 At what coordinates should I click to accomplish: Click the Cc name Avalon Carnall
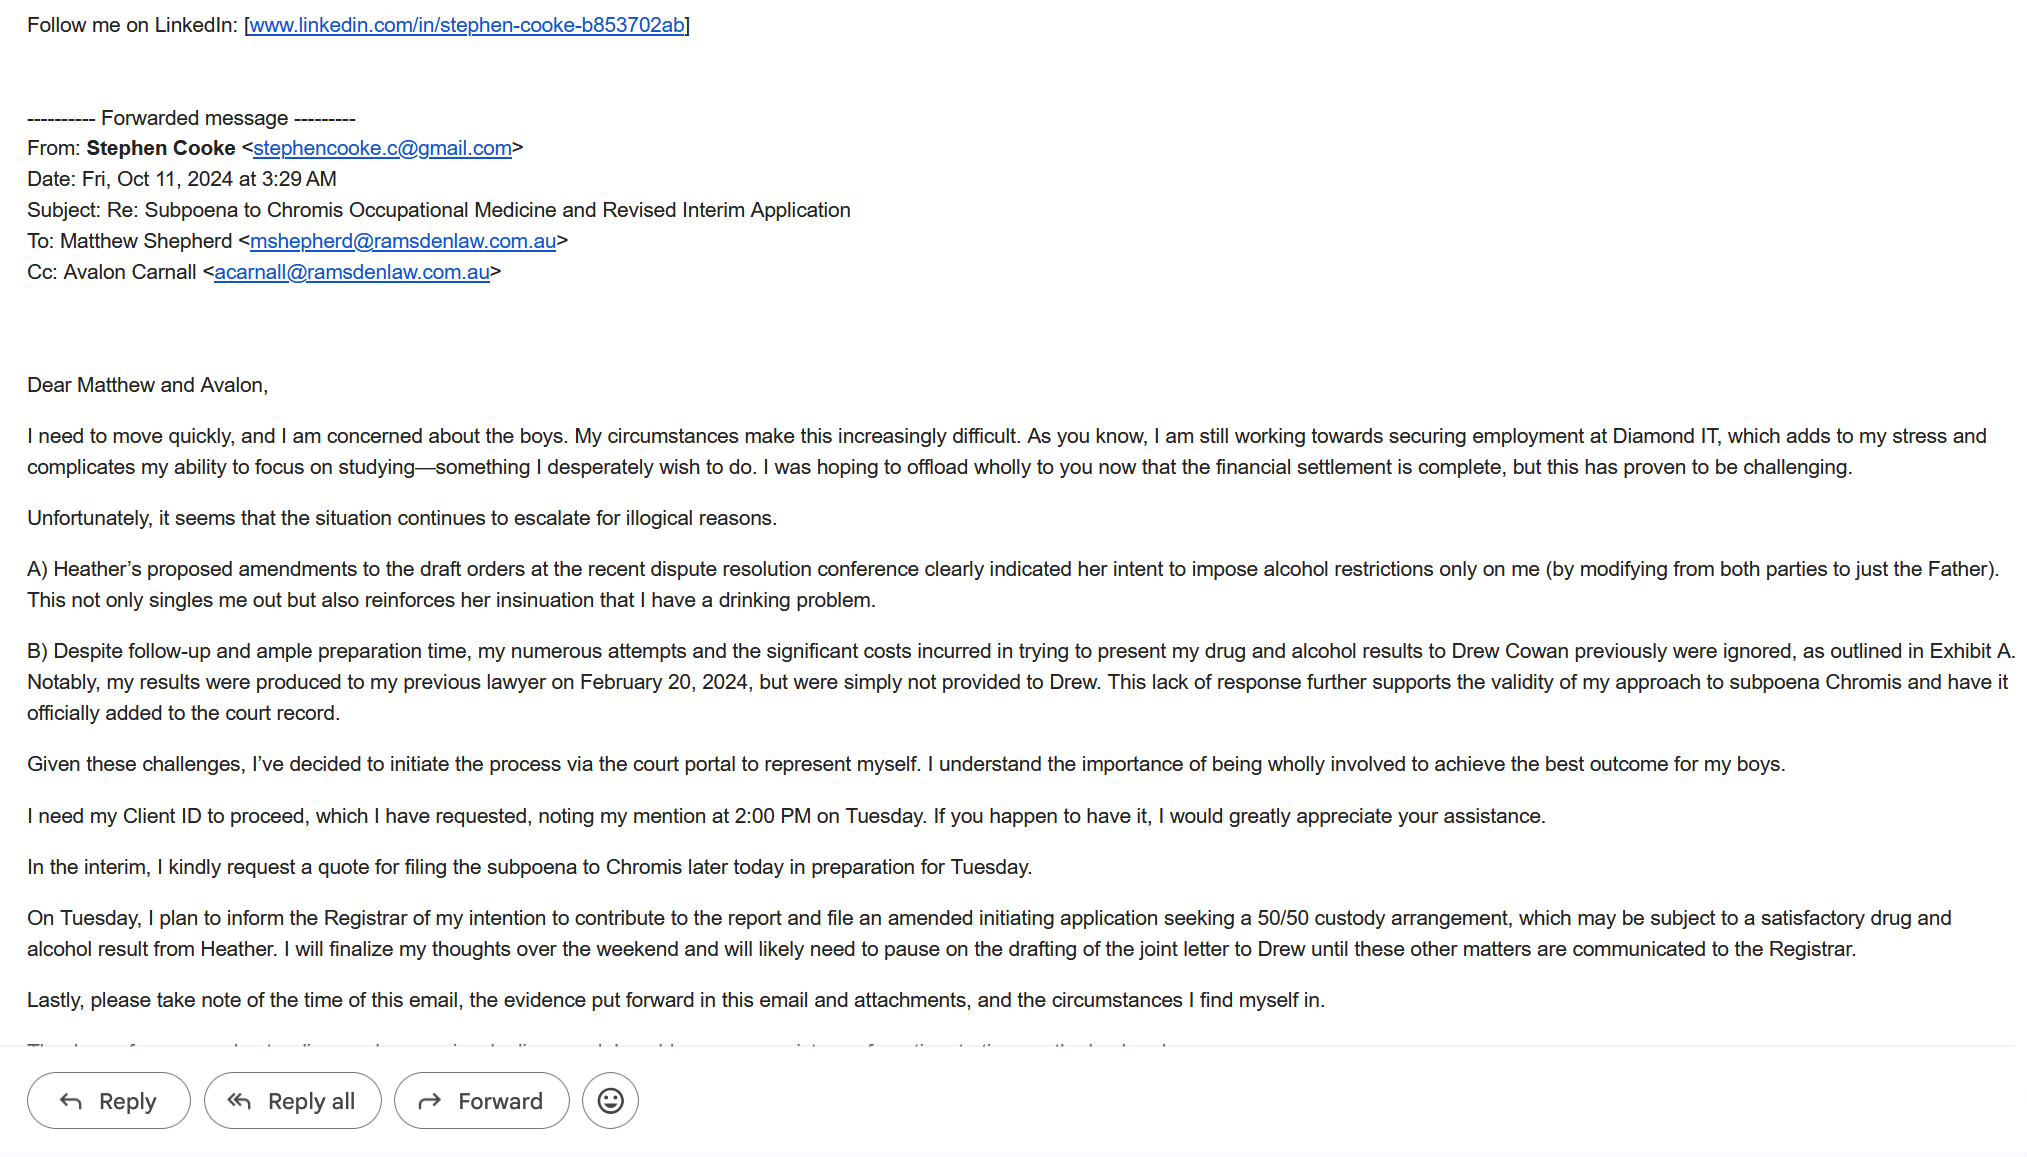pyautogui.click(x=130, y=272)
